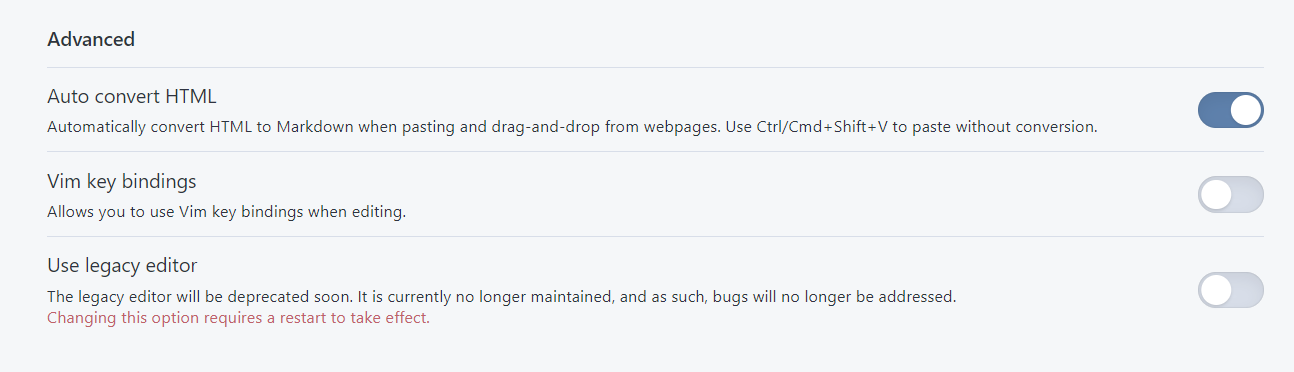Turn on the Use legacy editor switch

click(x=1231, y=290)
